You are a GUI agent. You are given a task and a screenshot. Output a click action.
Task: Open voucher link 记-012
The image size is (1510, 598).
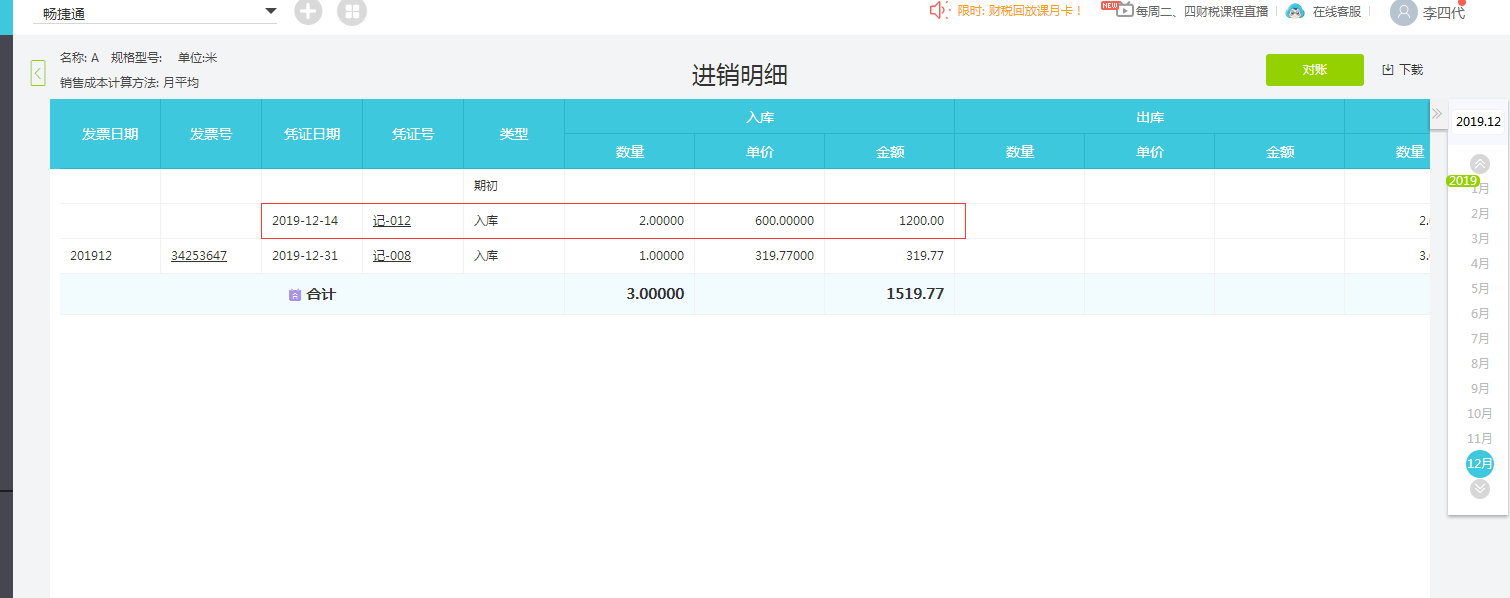pos(392,221)
